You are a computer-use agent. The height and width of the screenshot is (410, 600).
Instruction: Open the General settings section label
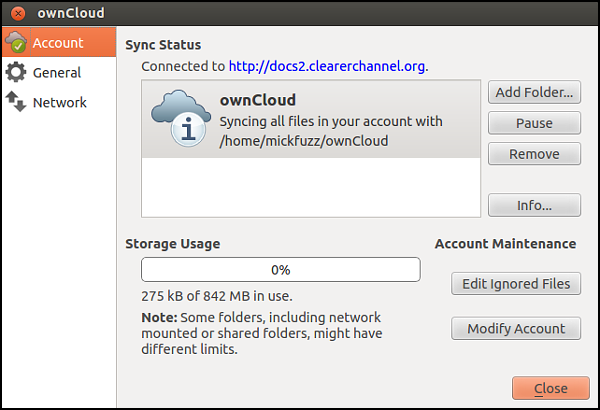coord(57,73)
